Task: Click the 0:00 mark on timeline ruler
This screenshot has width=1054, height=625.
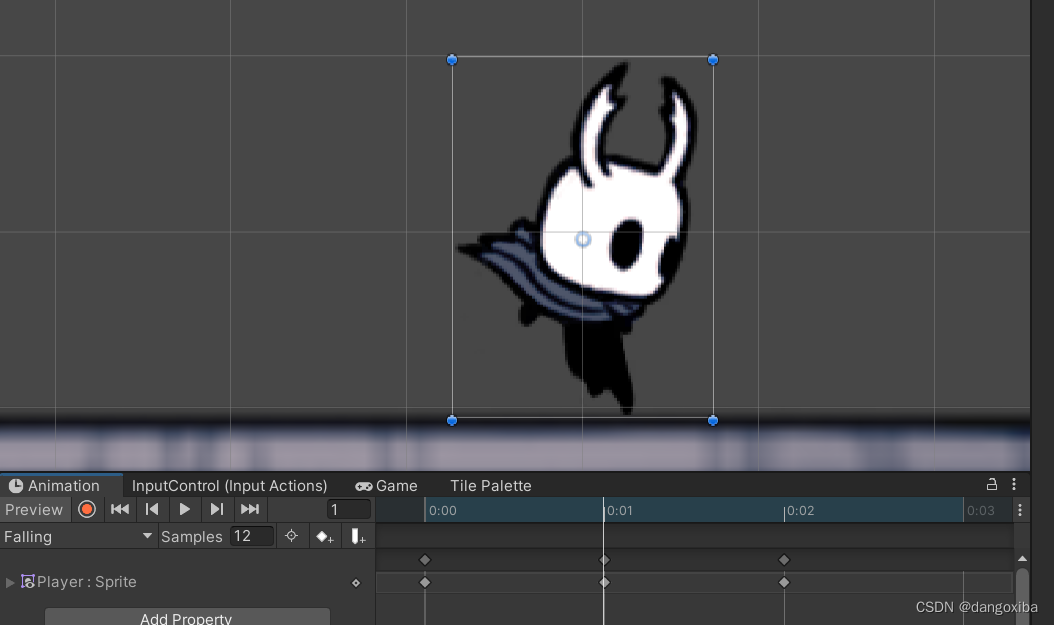Action: click(442, 511)
